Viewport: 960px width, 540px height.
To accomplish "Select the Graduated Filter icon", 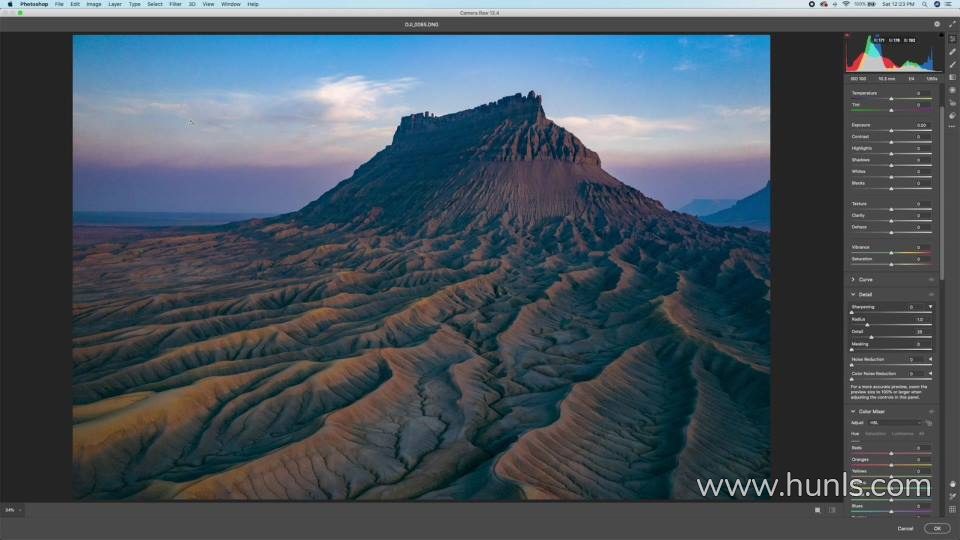I will pyautogui.click(x=952, y=77).
